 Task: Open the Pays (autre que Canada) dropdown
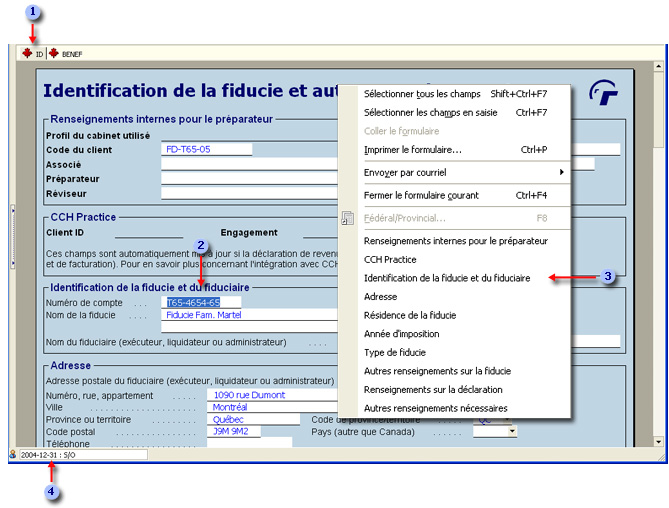point(512,431)
